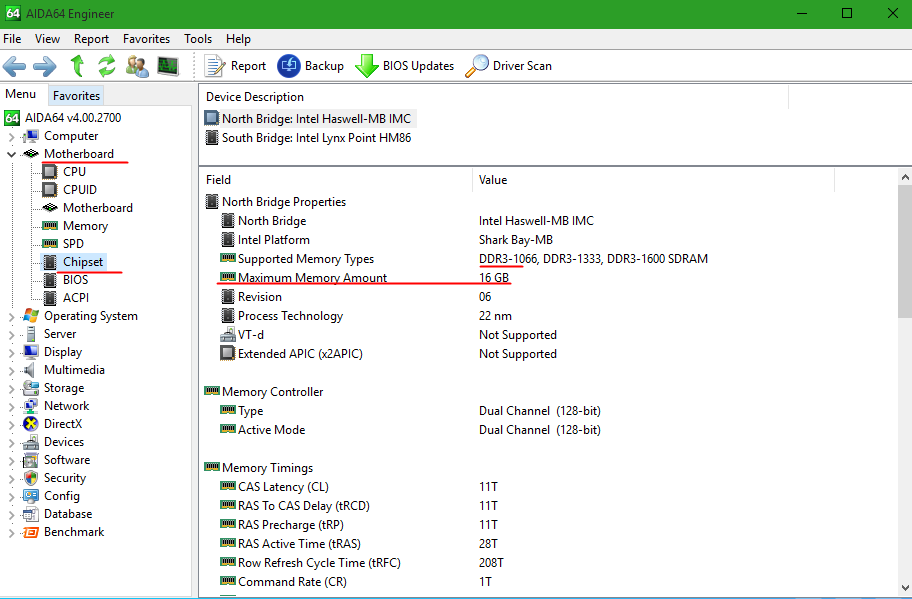Expand the Computer tree node
This screenshot has width=912, height=599.
[x=12, y=136]
